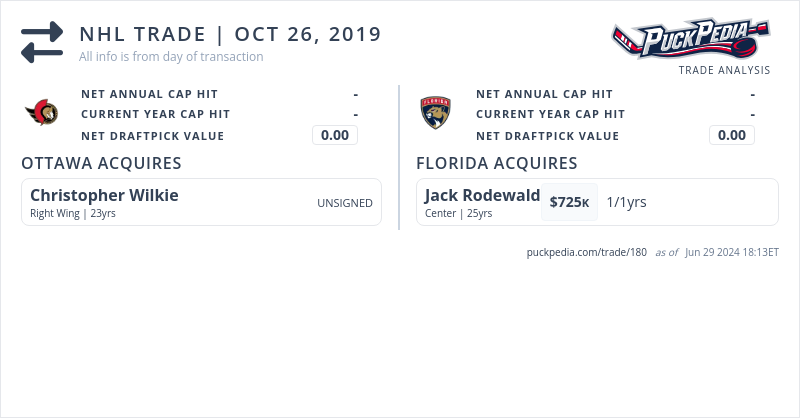Click Florida's Current Year Cap Hit label
Viewport: 800px width, 418px height.
tap(550, 115)
